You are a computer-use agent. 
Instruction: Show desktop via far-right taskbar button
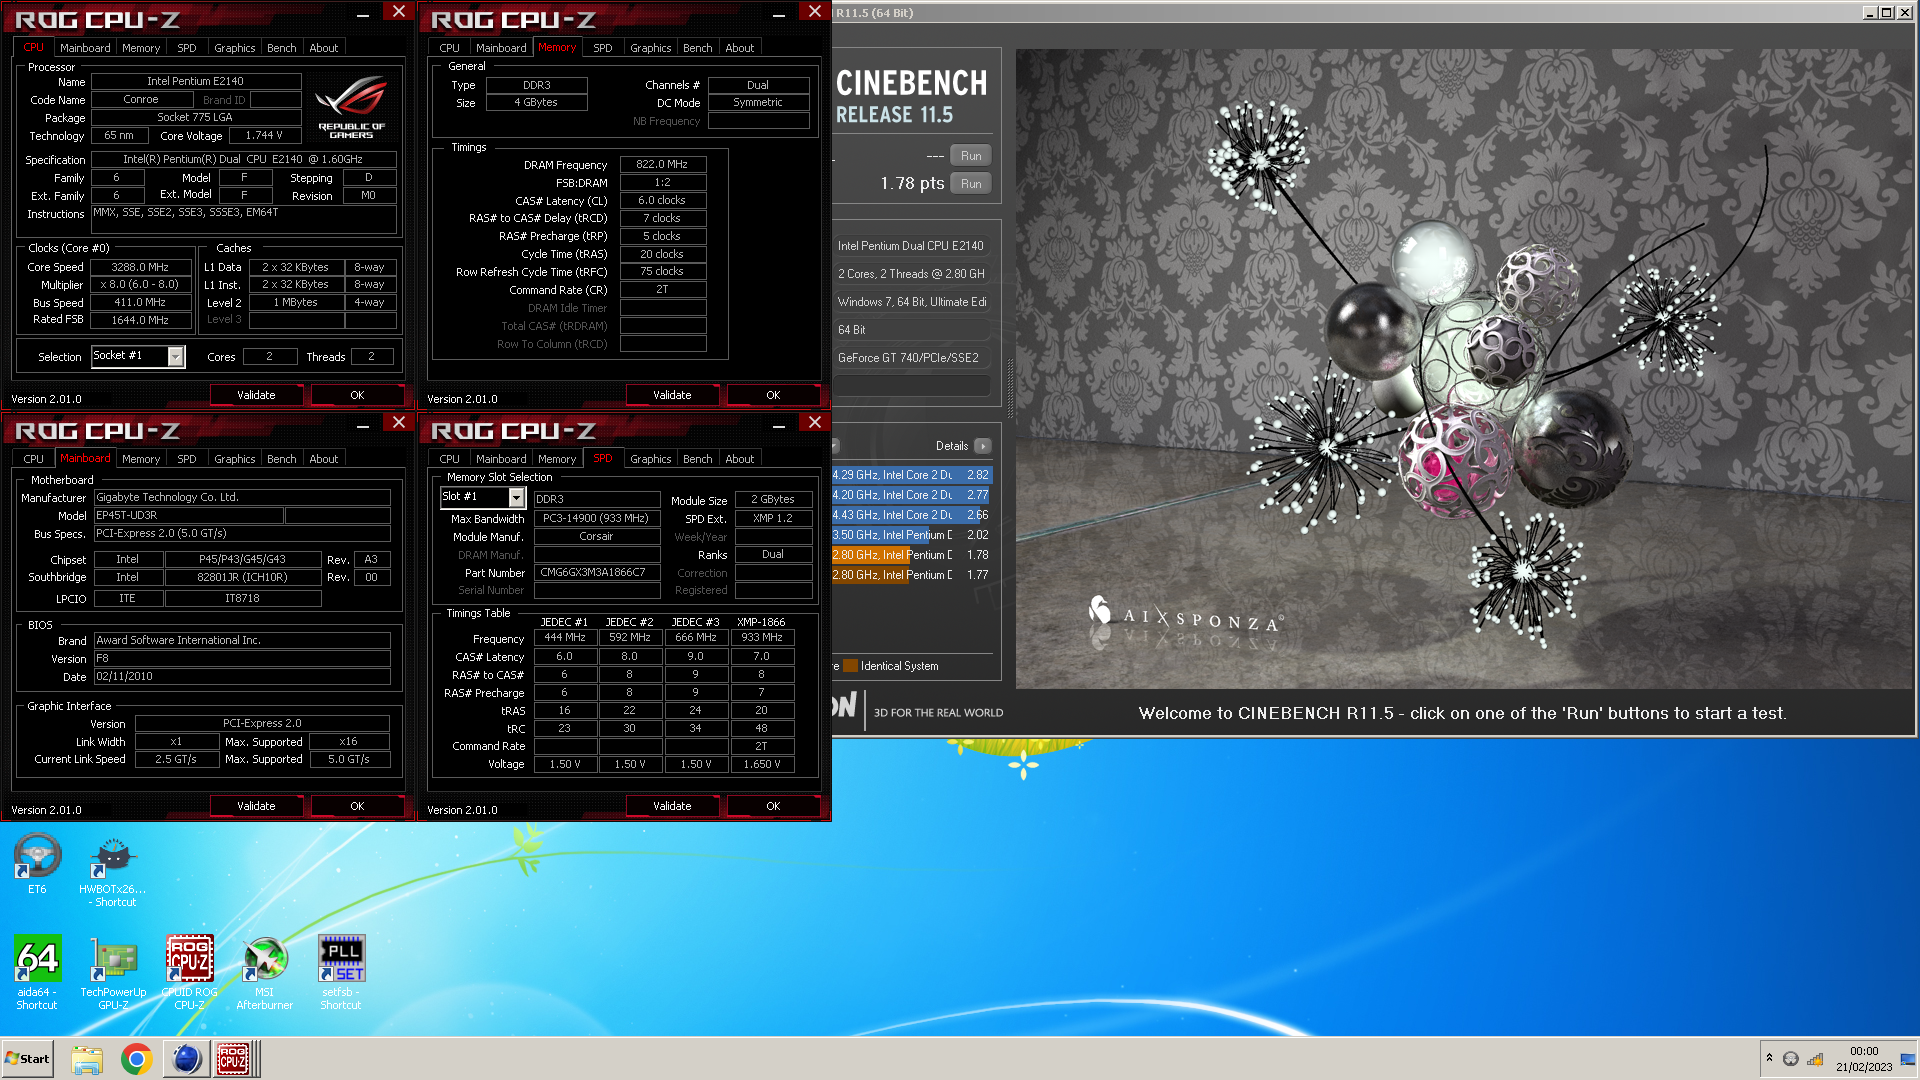1908,1059
